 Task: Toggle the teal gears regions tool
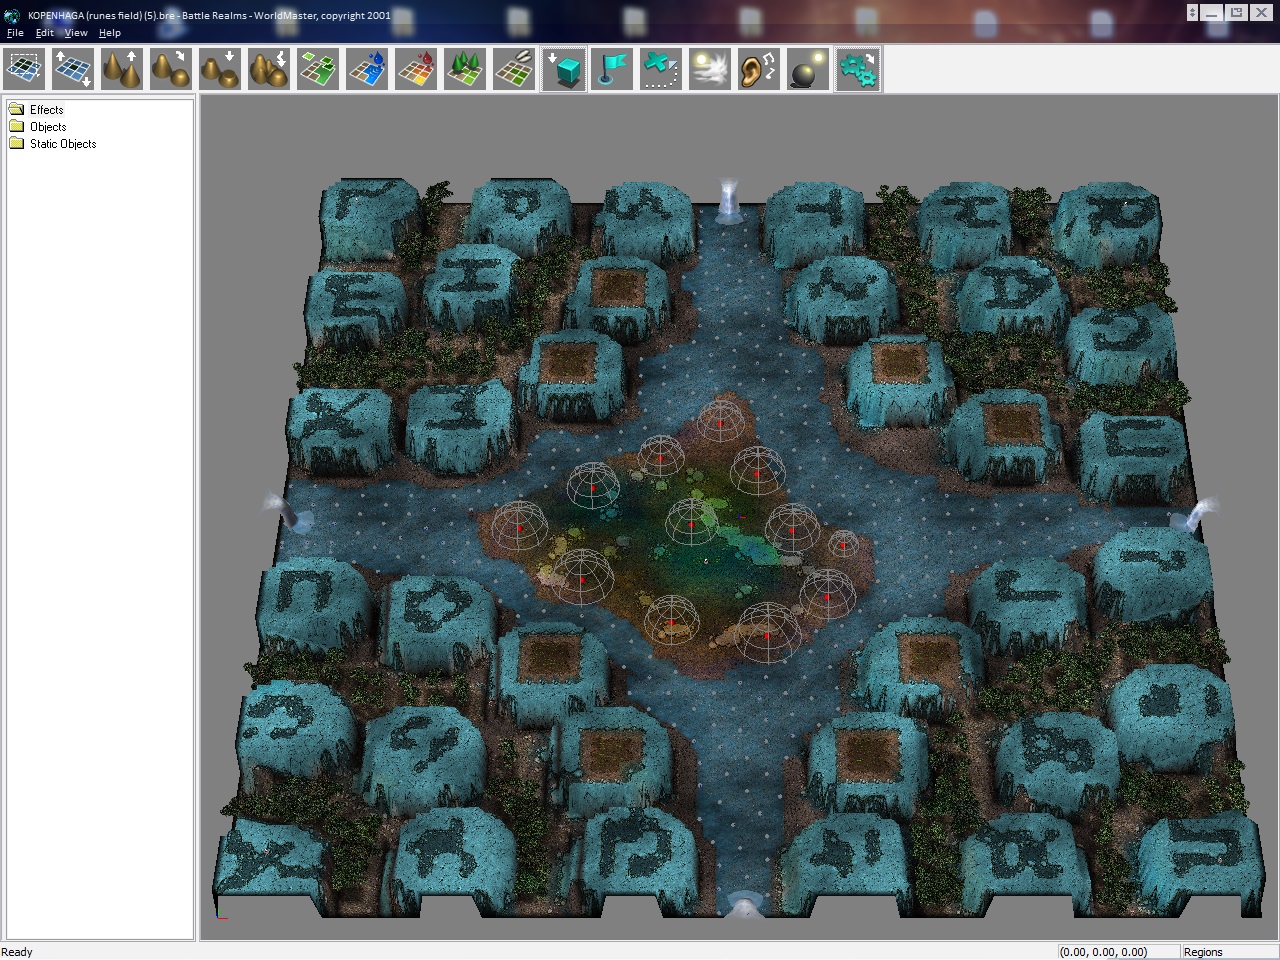pos(857,70)
